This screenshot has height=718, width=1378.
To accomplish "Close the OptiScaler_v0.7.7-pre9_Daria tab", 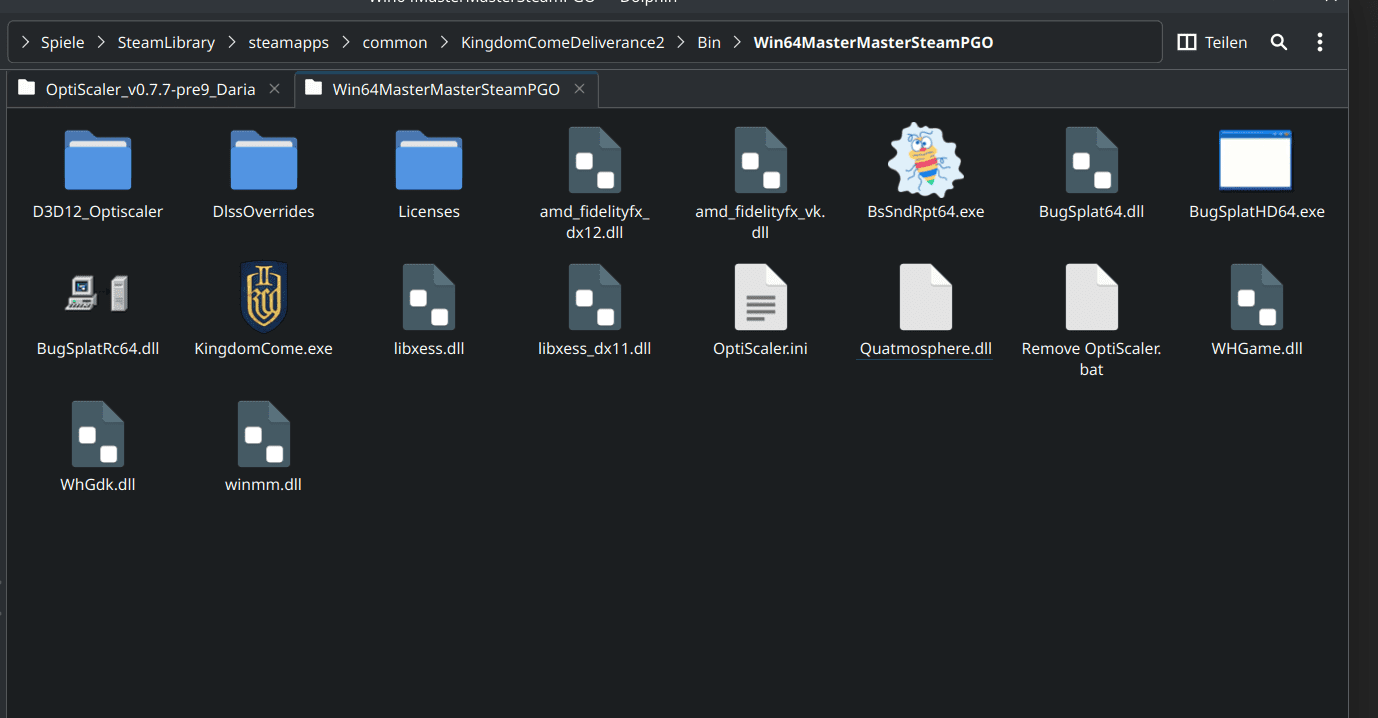I will (x=274, y=89).
